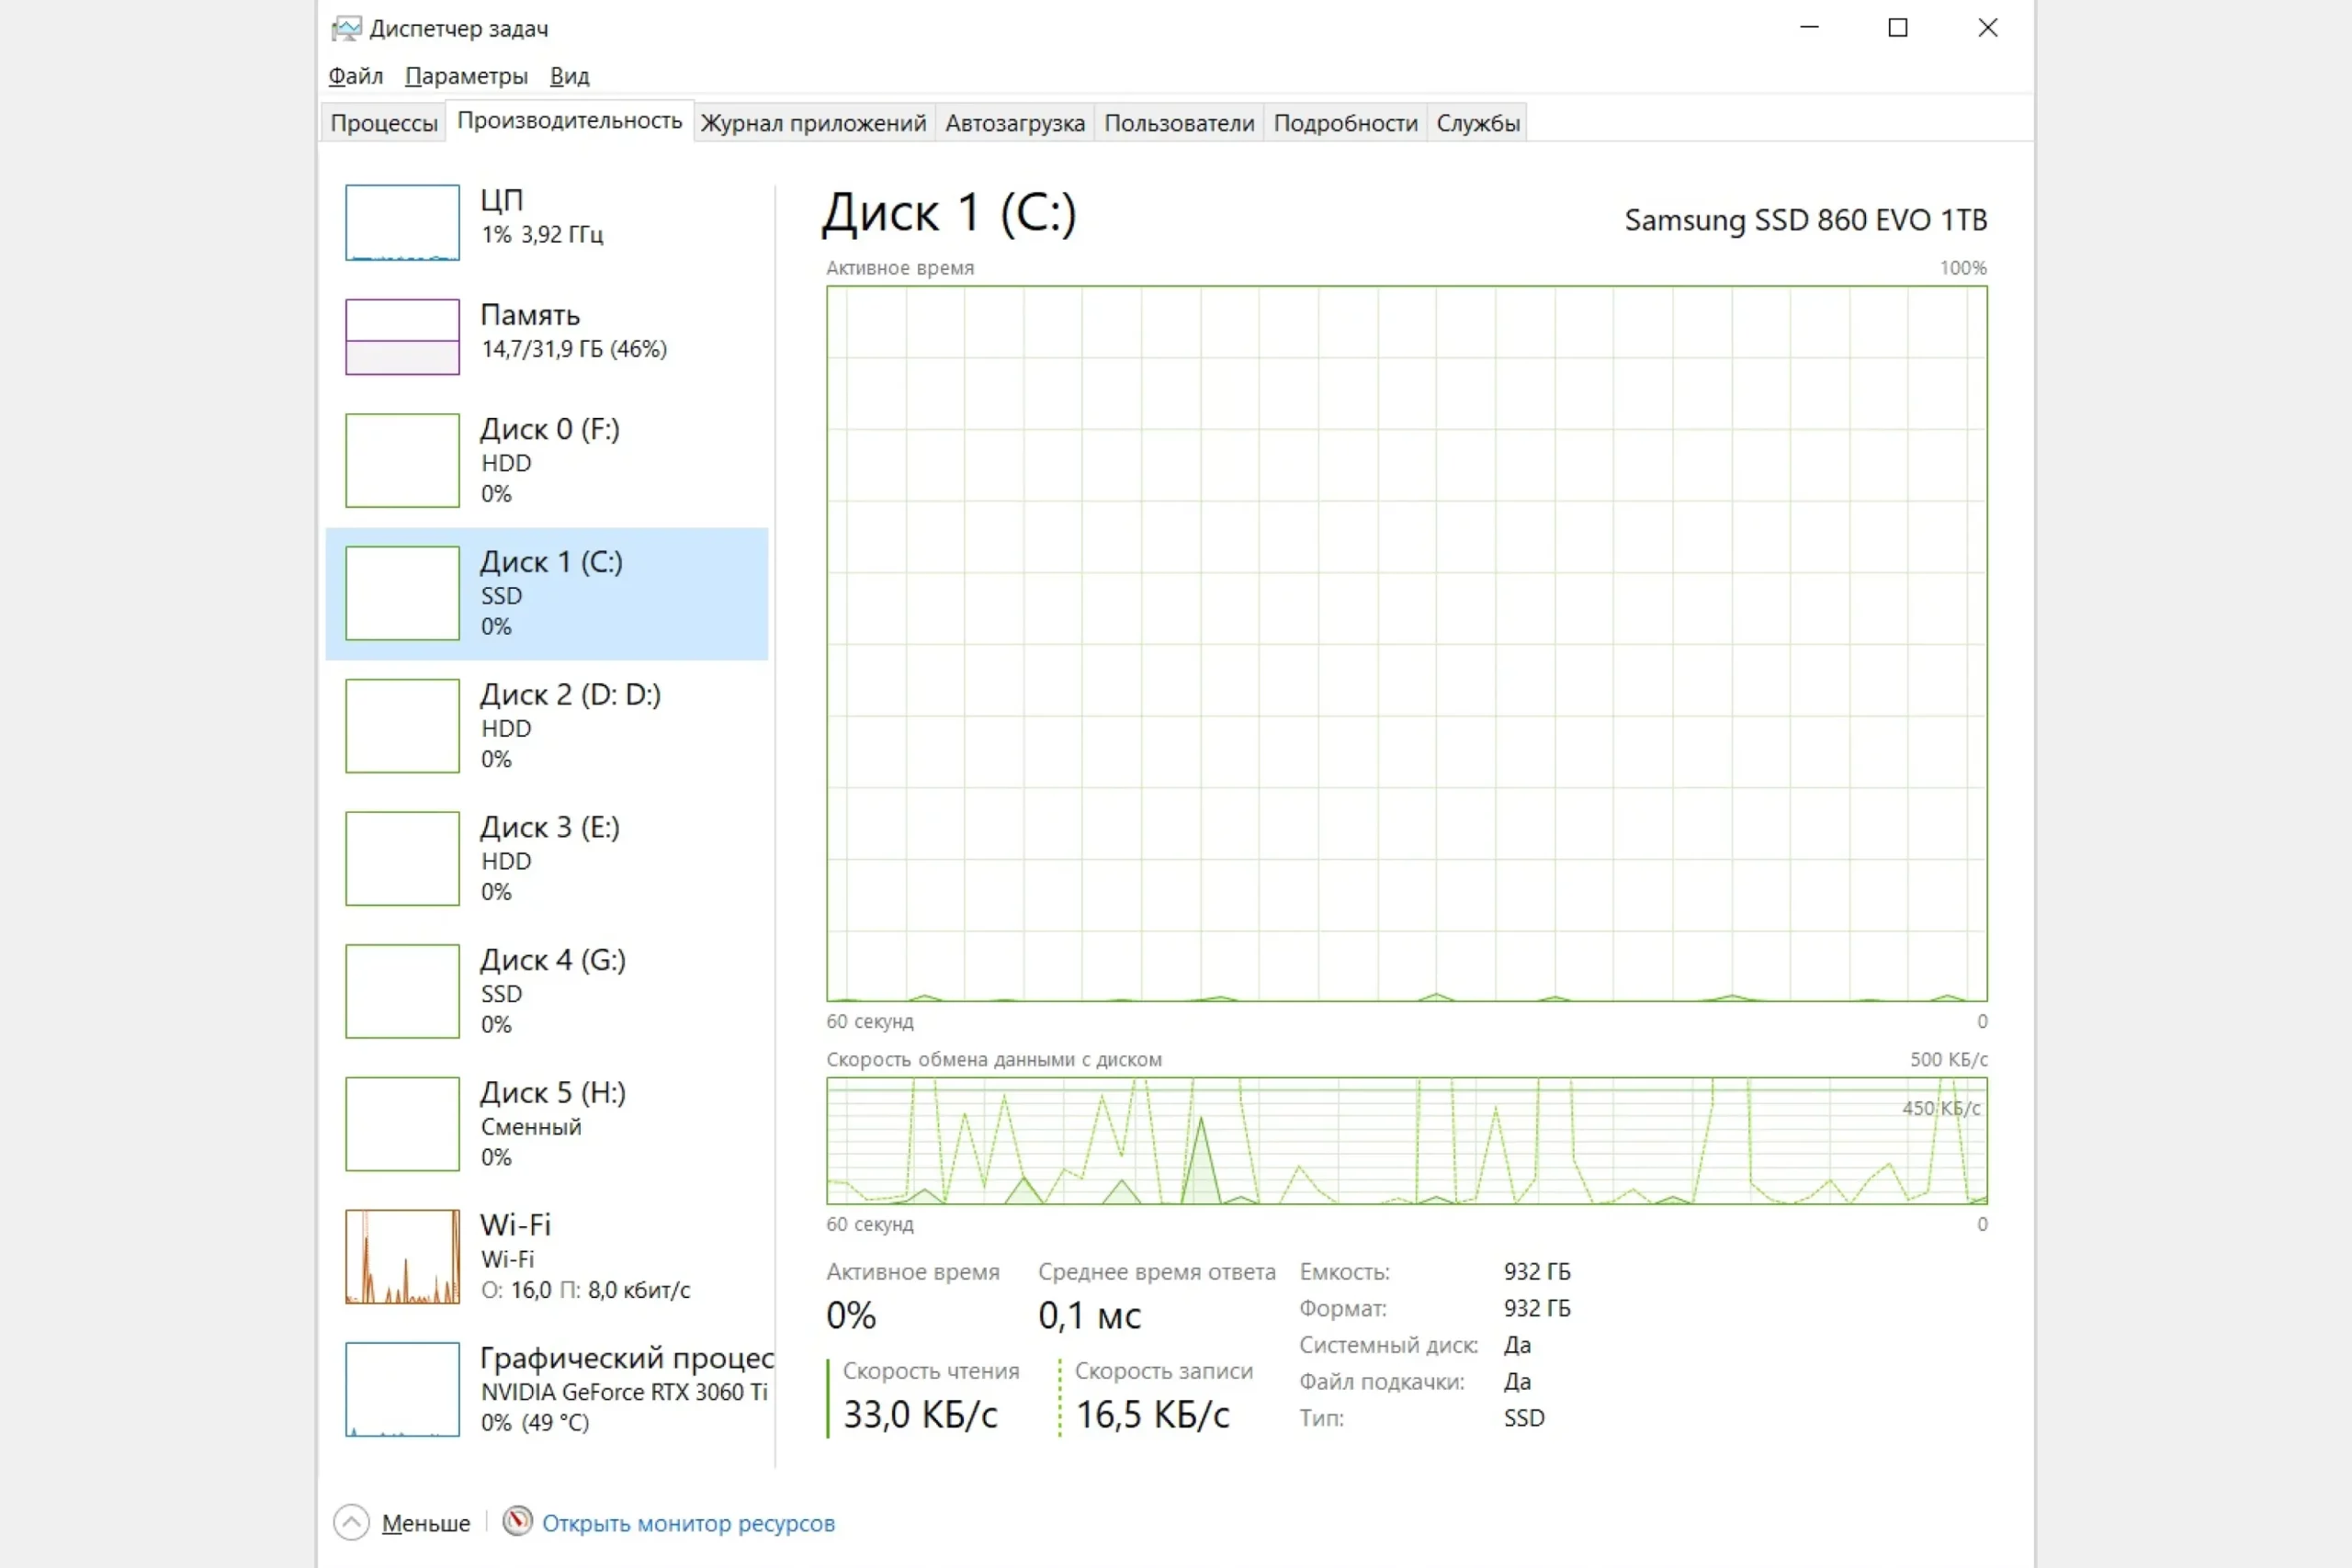Open the Службы tab
The image size is (2352, 1568).
(1477, 123)
